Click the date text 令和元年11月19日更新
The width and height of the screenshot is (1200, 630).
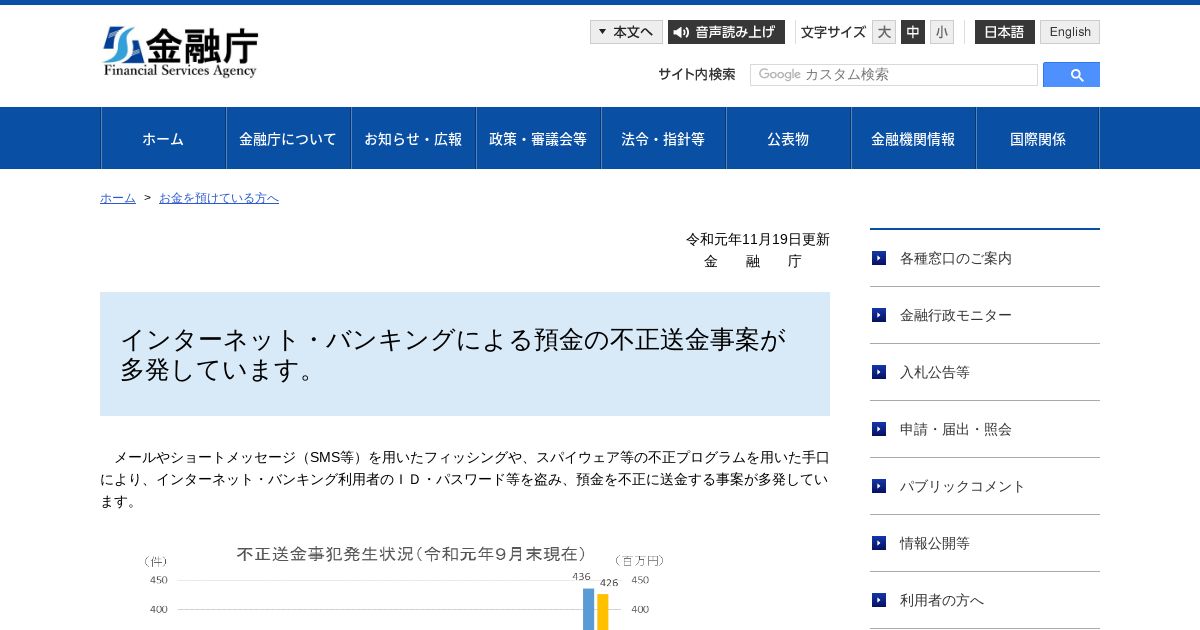coord(758,239)
